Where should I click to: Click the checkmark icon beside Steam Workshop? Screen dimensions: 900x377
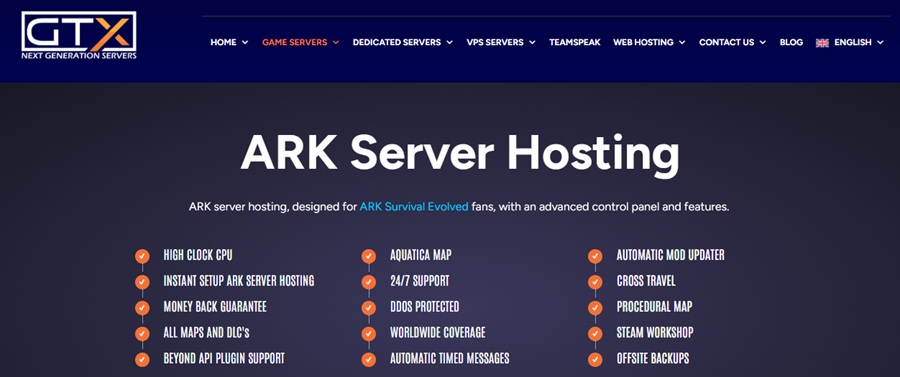tap(595, 333)
